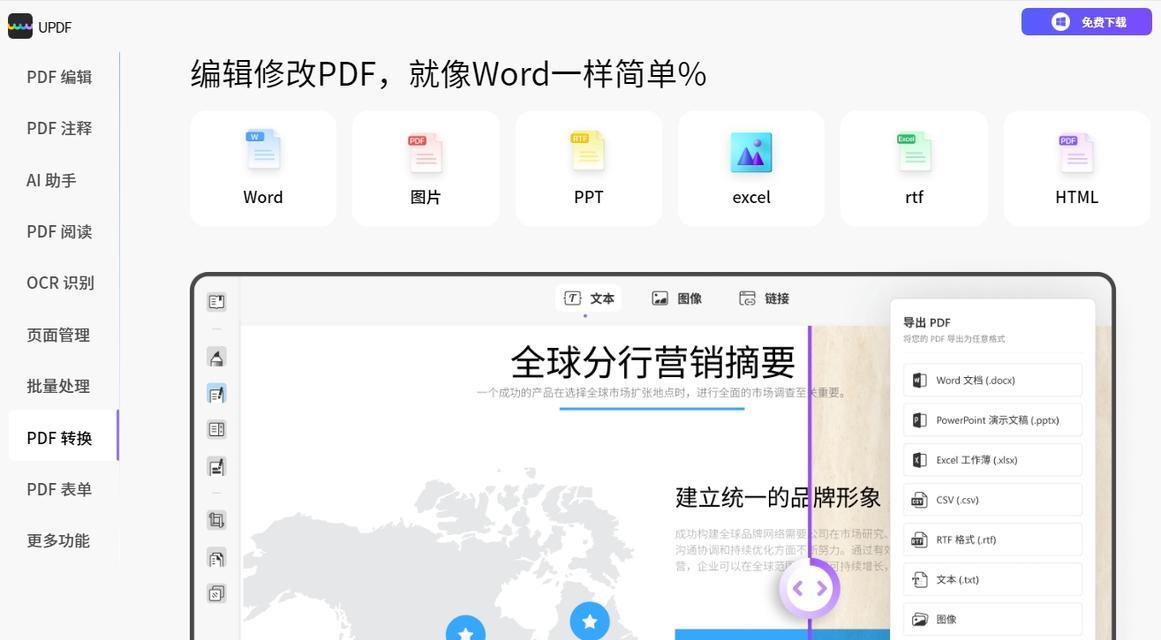Open 页面管理 in sidebar
This screenshot has width=1161, height=640.
pyautogui.click(x=58, y=335)
